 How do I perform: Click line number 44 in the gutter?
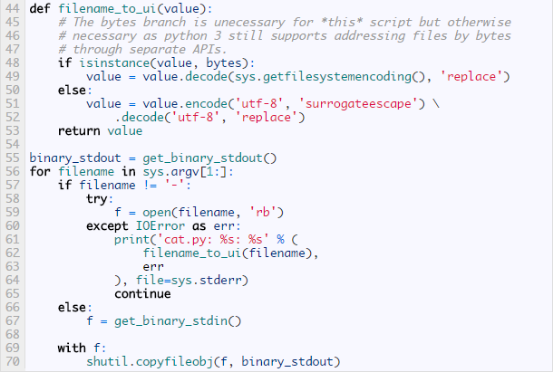click(x=12, y=8)
